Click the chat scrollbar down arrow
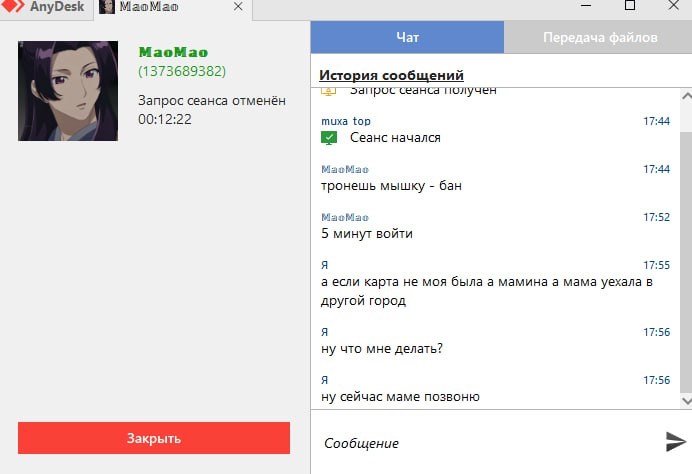The height and width of the screenshot is (474, 692). [686, 400]
